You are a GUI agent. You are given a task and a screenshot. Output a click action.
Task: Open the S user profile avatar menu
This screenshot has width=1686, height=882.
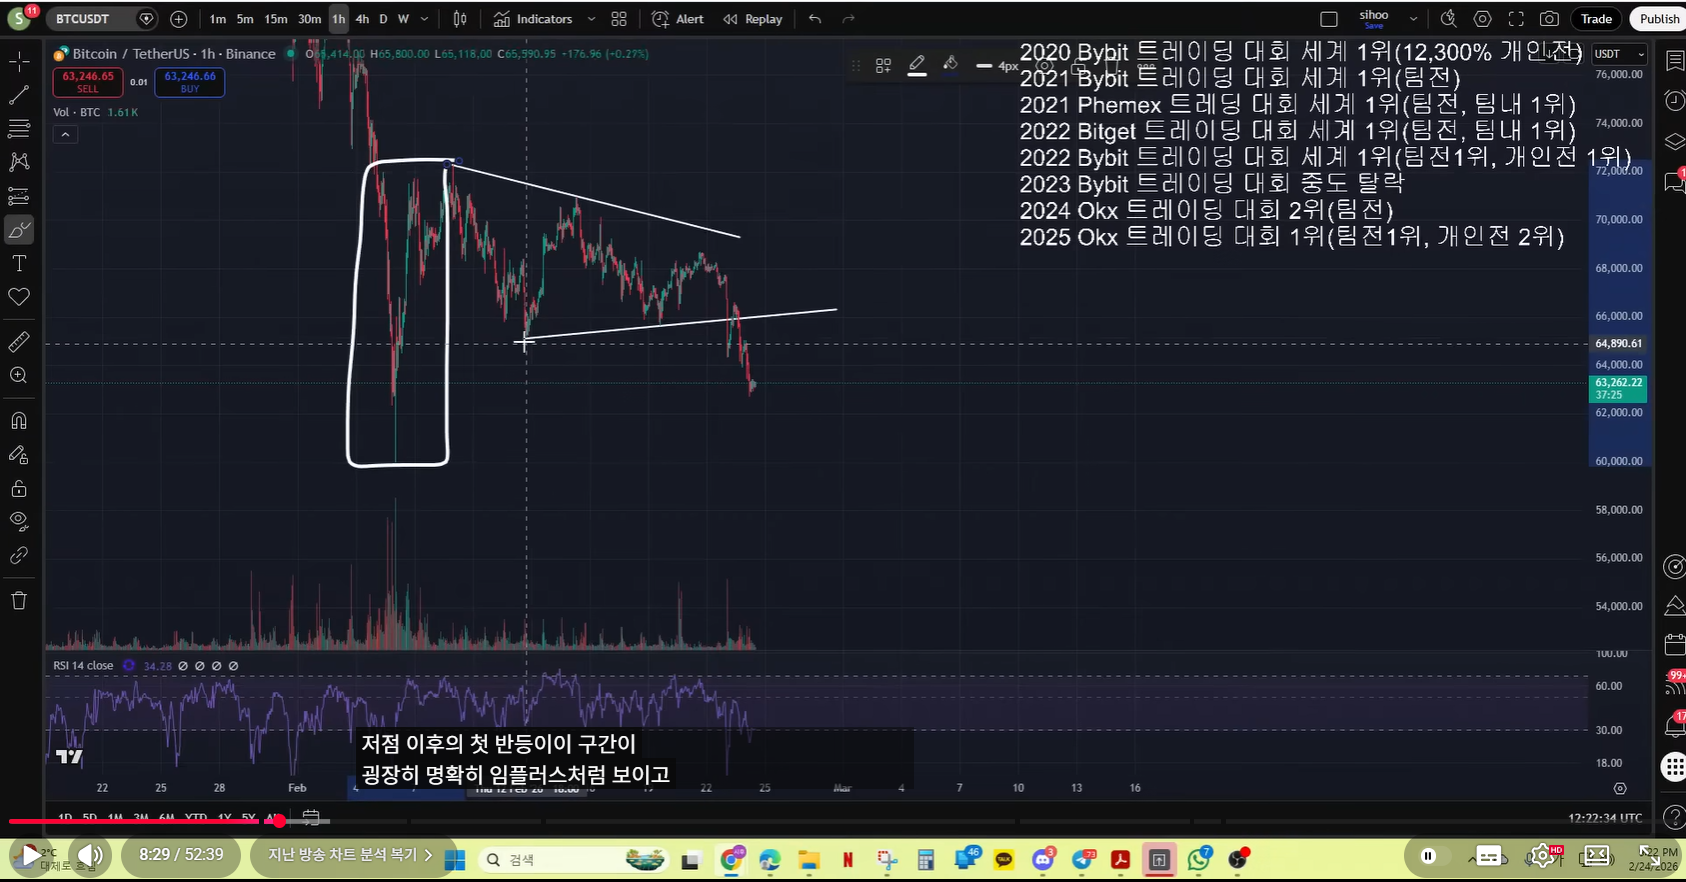[x=19, y=18]
